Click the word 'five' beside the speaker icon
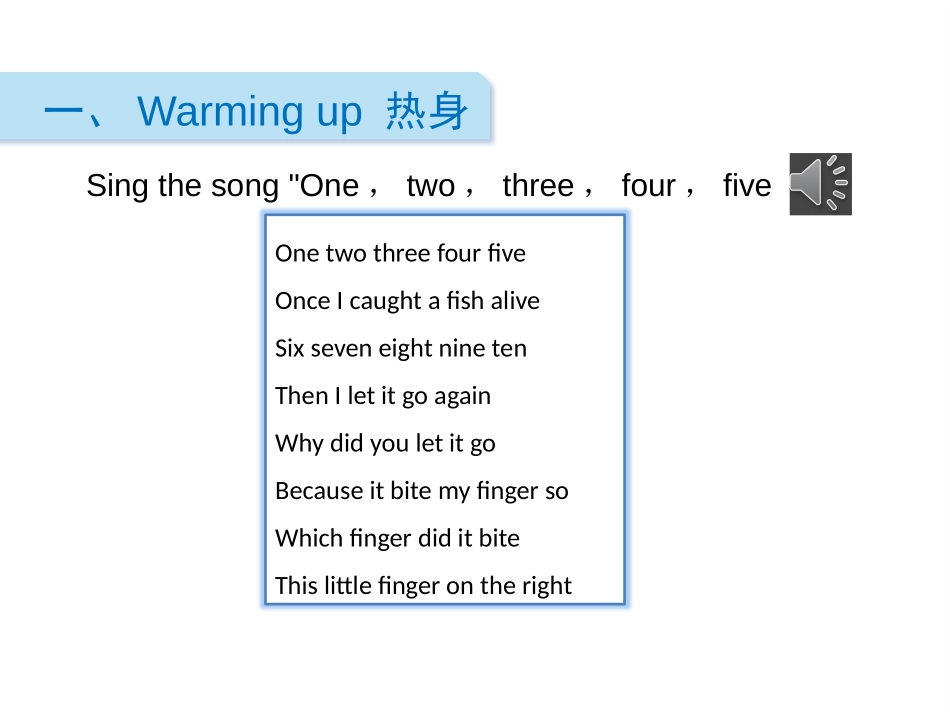The height and width of the screenshot is (713, 950). [x=747, y=185]
